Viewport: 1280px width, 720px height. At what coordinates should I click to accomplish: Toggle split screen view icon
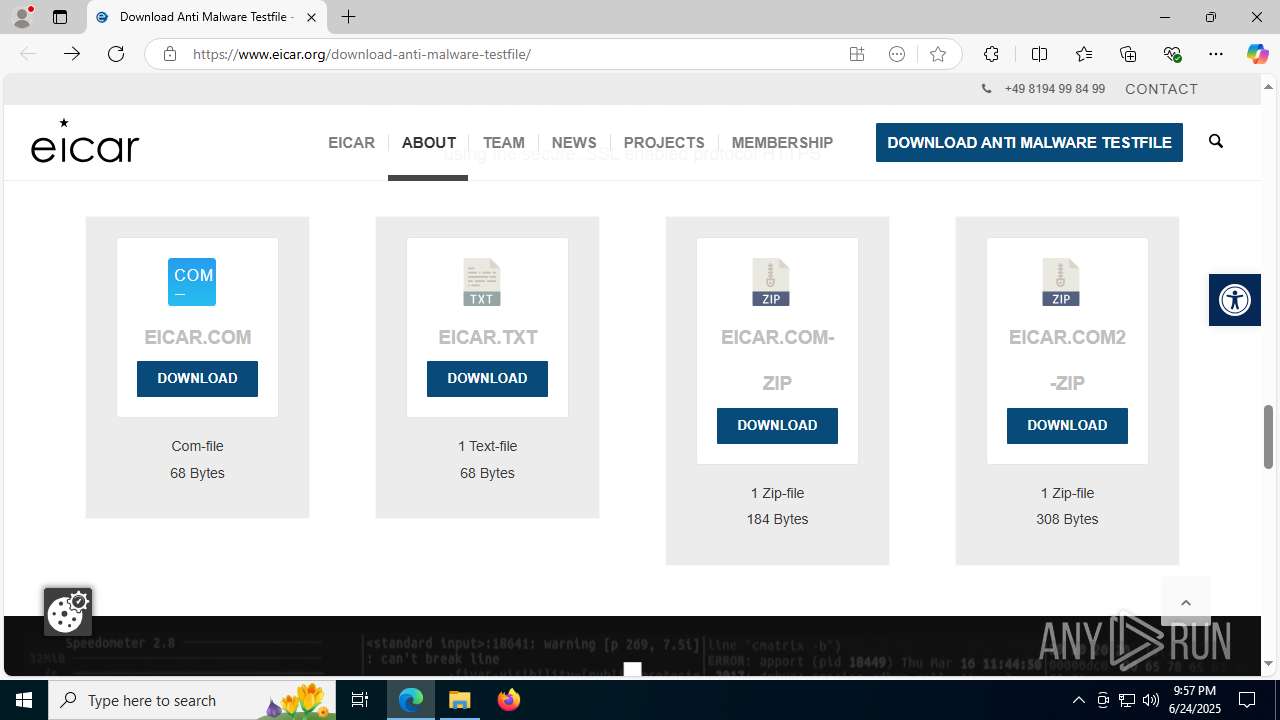[x=1039, y=54]
